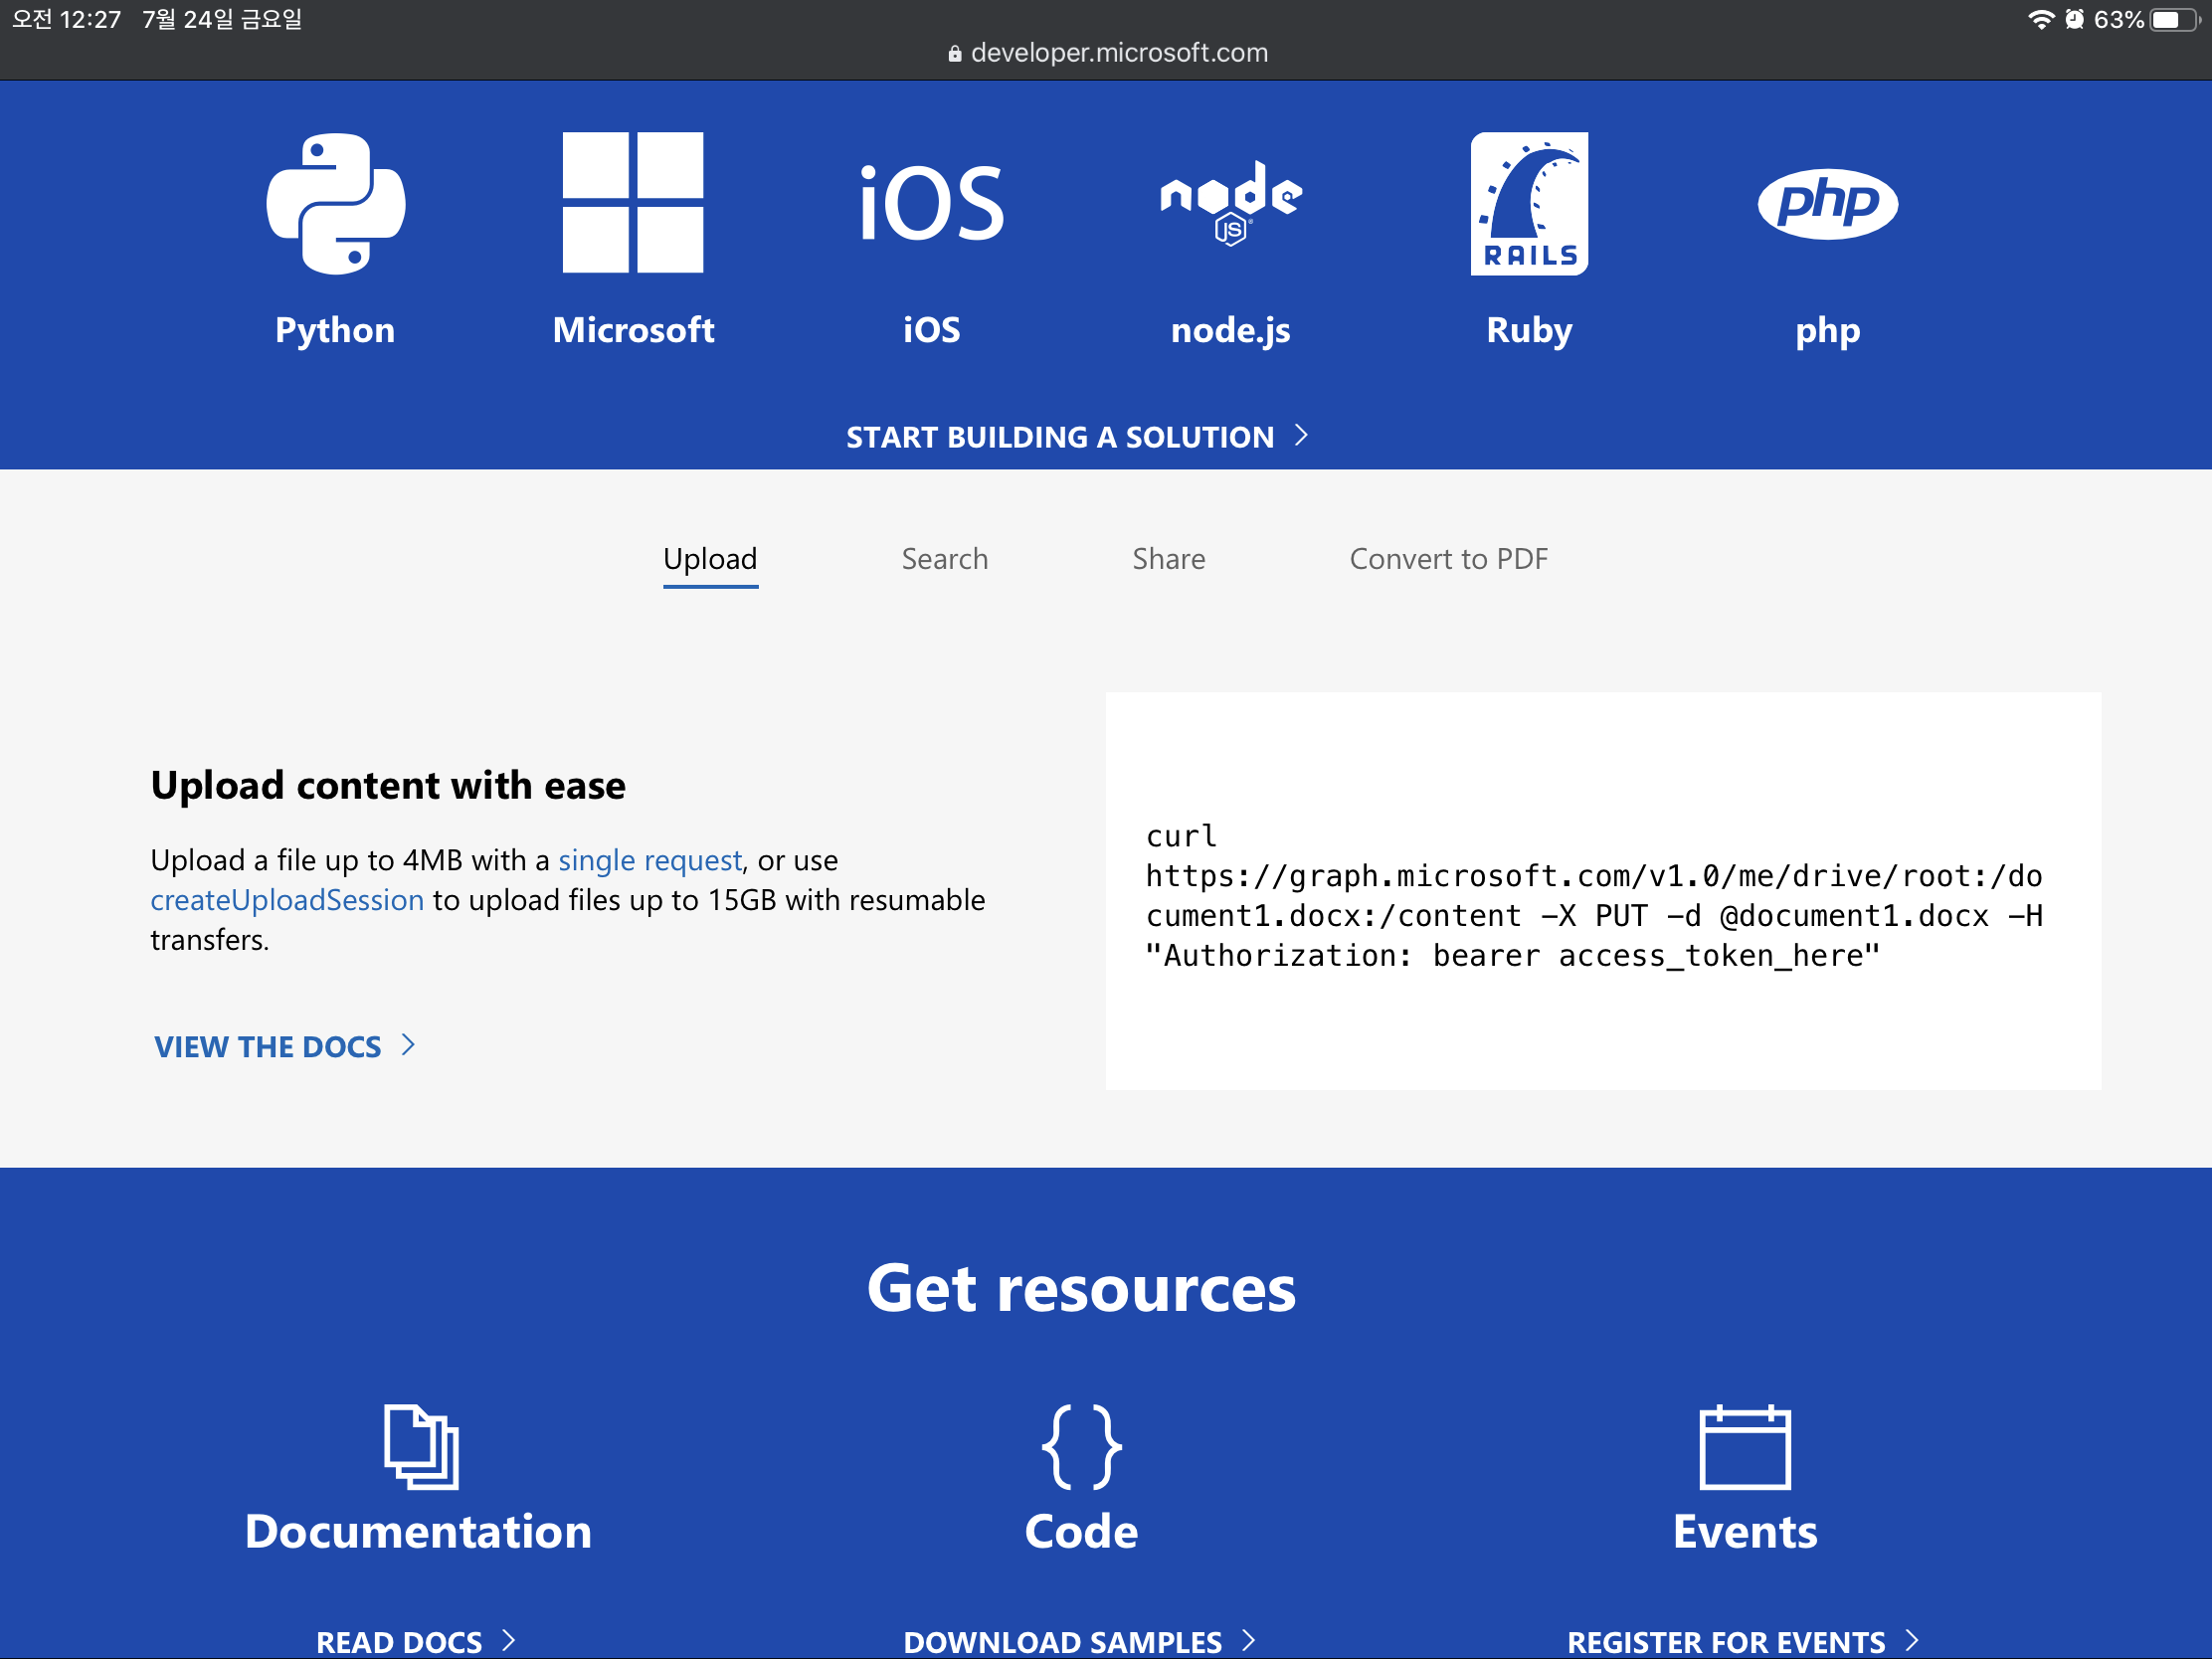
Task: Click the chevron beside REGISTER FOR EVENTS
Action: pos(1911,1640)
